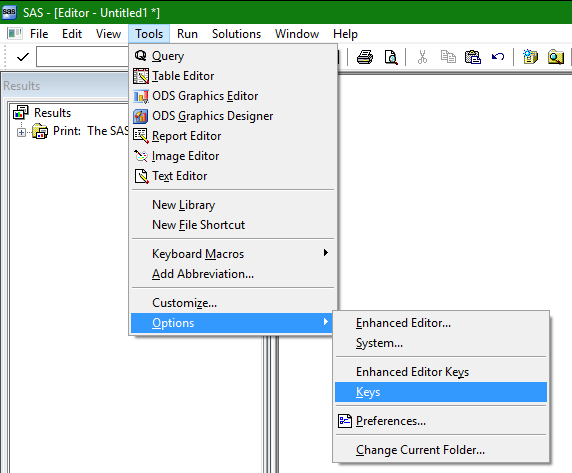The image size is (572, 473).
Task: Click the Copy toolbar icon
Action: pyautogui.click(x=448, y=57)
